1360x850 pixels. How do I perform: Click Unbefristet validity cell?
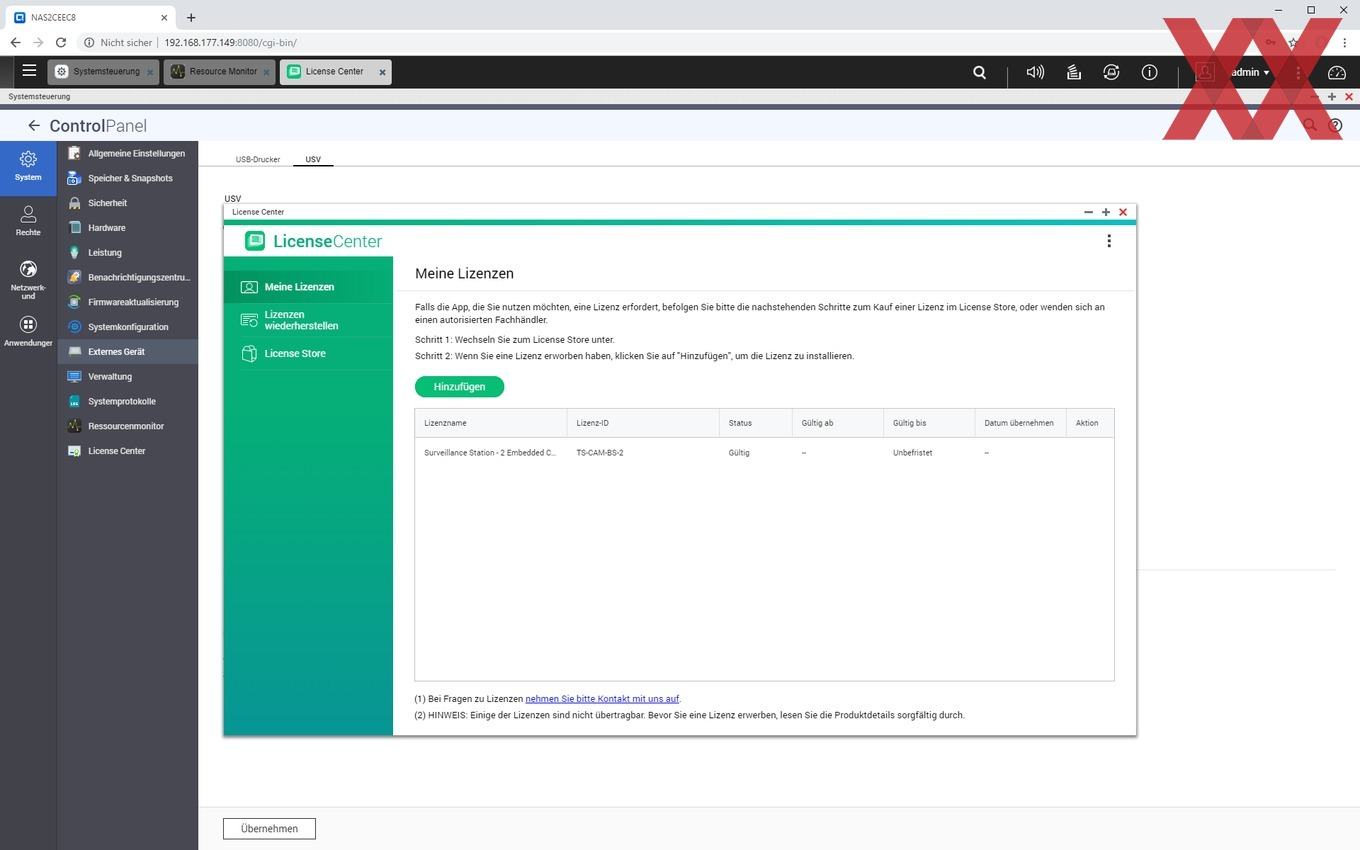click(x=913, y=453)
